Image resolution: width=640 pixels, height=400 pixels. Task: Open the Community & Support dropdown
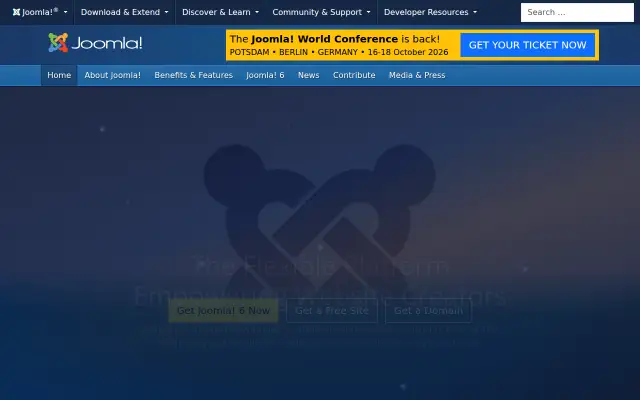point(321,12)
